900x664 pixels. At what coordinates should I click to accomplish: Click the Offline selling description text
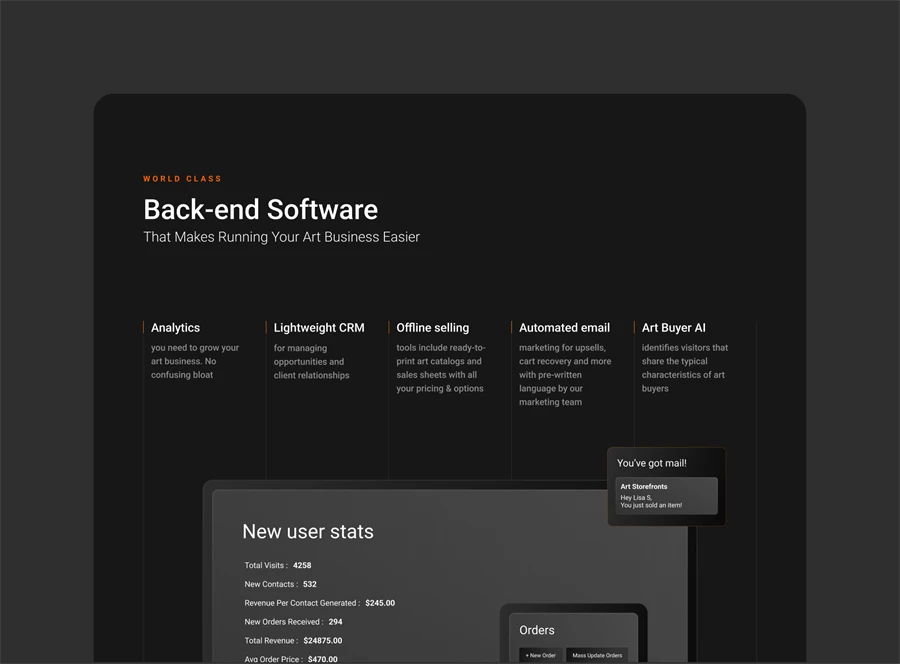441,368
